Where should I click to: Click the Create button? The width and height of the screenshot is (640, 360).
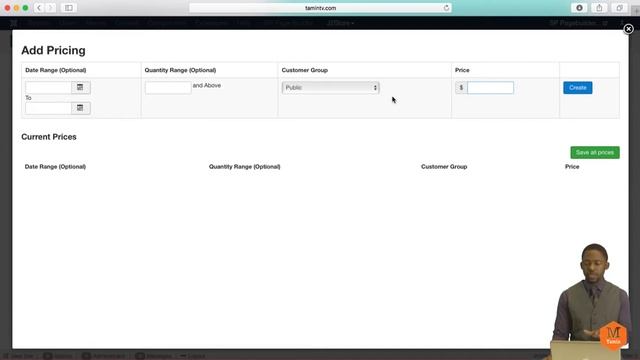pos(578,88)
